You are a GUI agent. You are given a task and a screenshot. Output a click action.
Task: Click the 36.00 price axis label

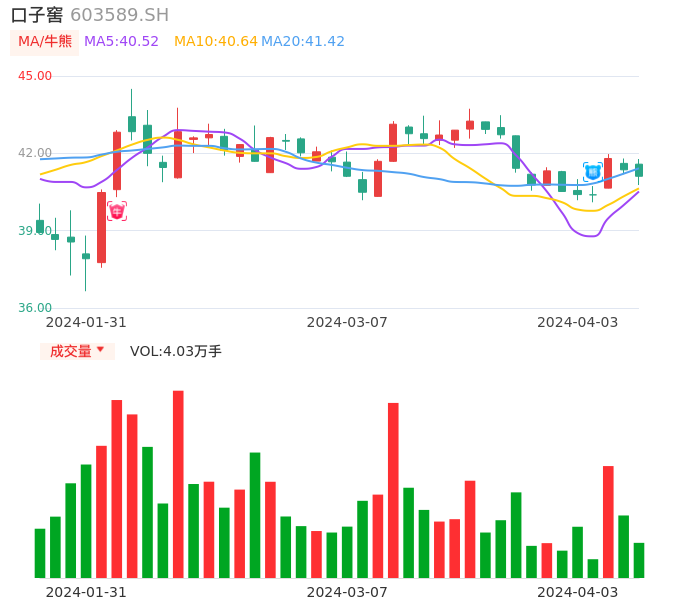point(35,308)
